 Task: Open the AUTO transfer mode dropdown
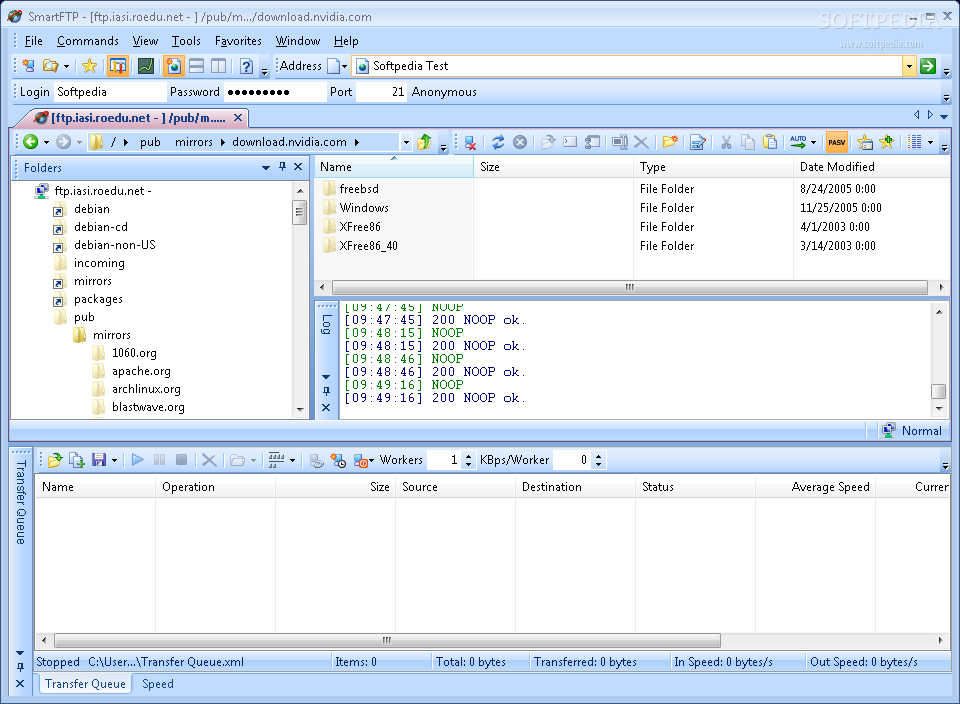814,142
